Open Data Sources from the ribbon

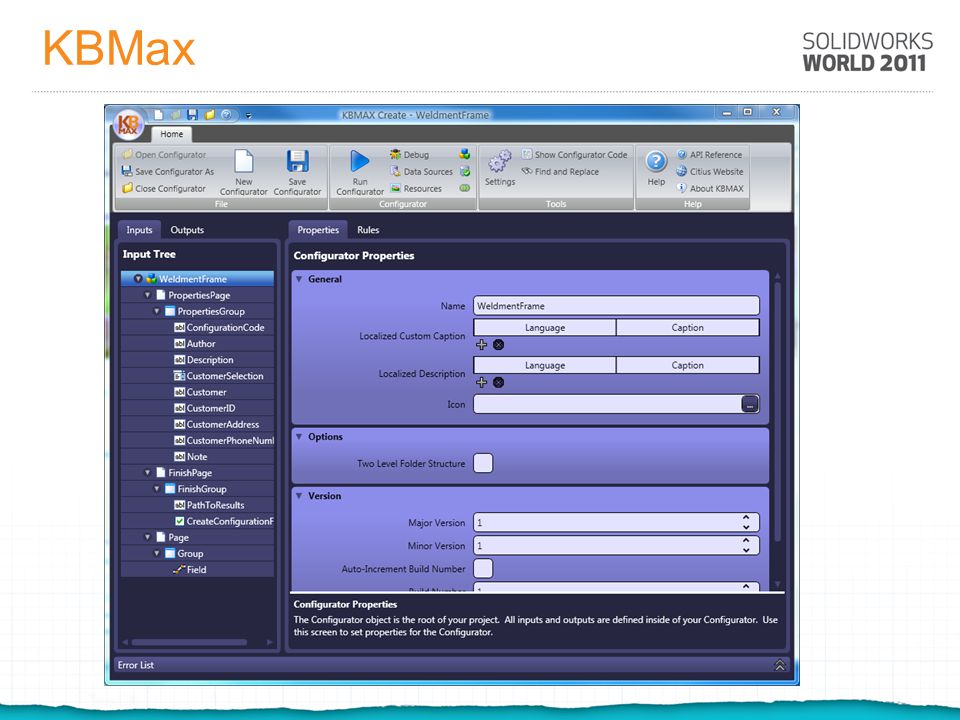click(x=422, y=171)
